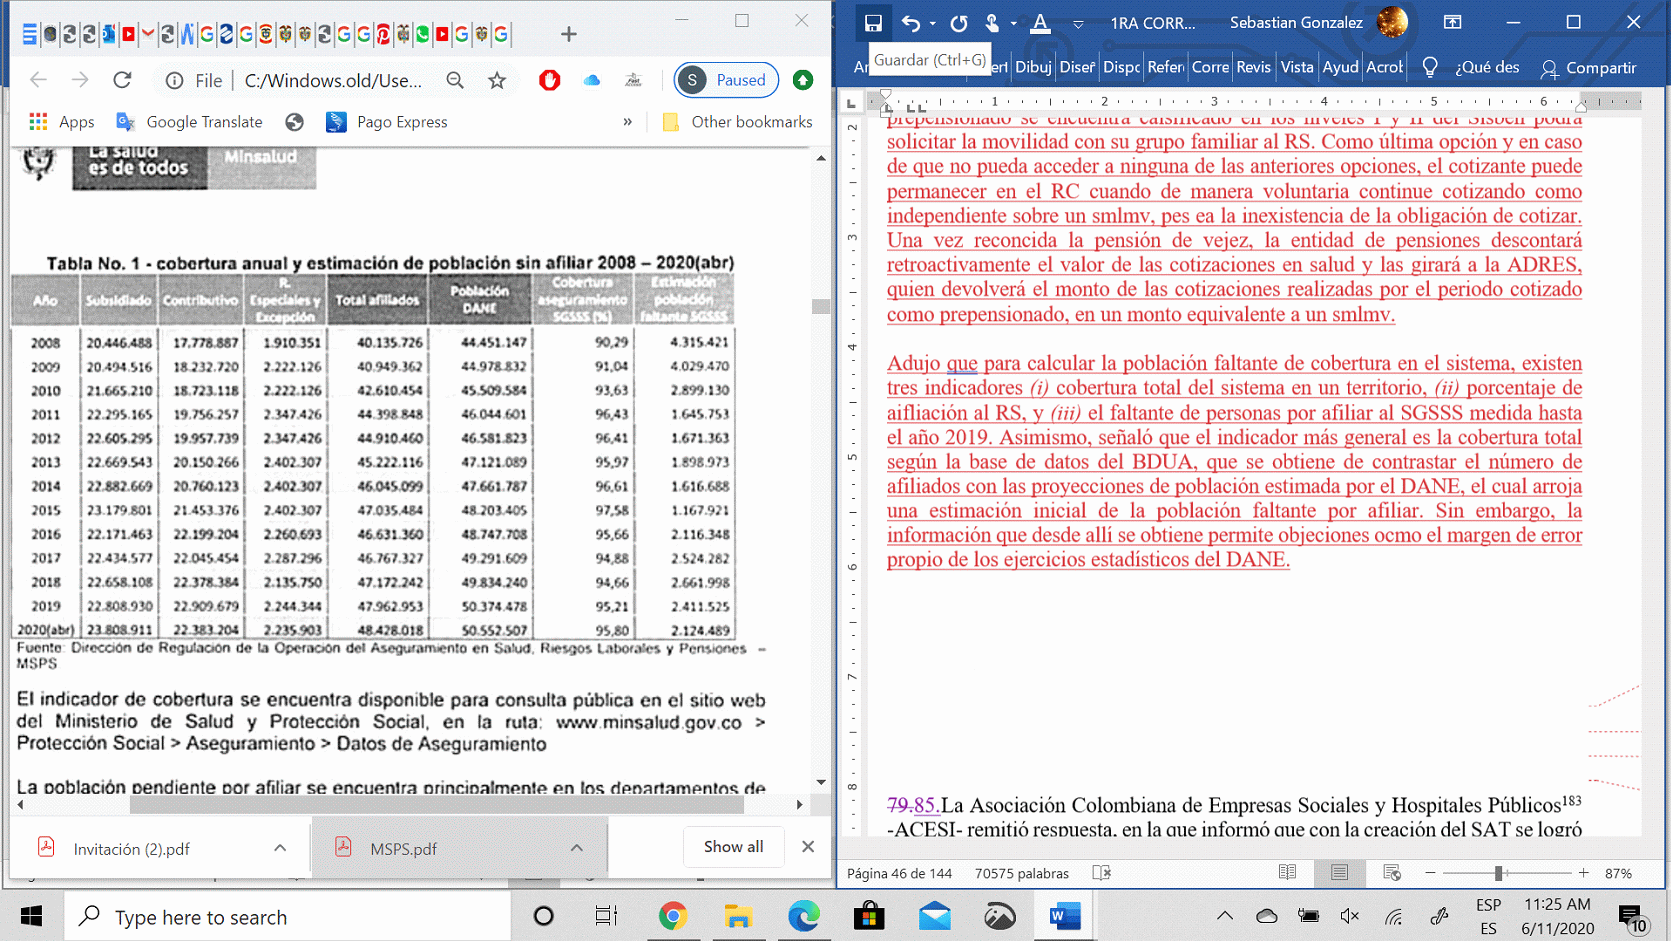1671x941 pixels.
Task: Click the font color A icon
Action: [x=1040, y=23]
